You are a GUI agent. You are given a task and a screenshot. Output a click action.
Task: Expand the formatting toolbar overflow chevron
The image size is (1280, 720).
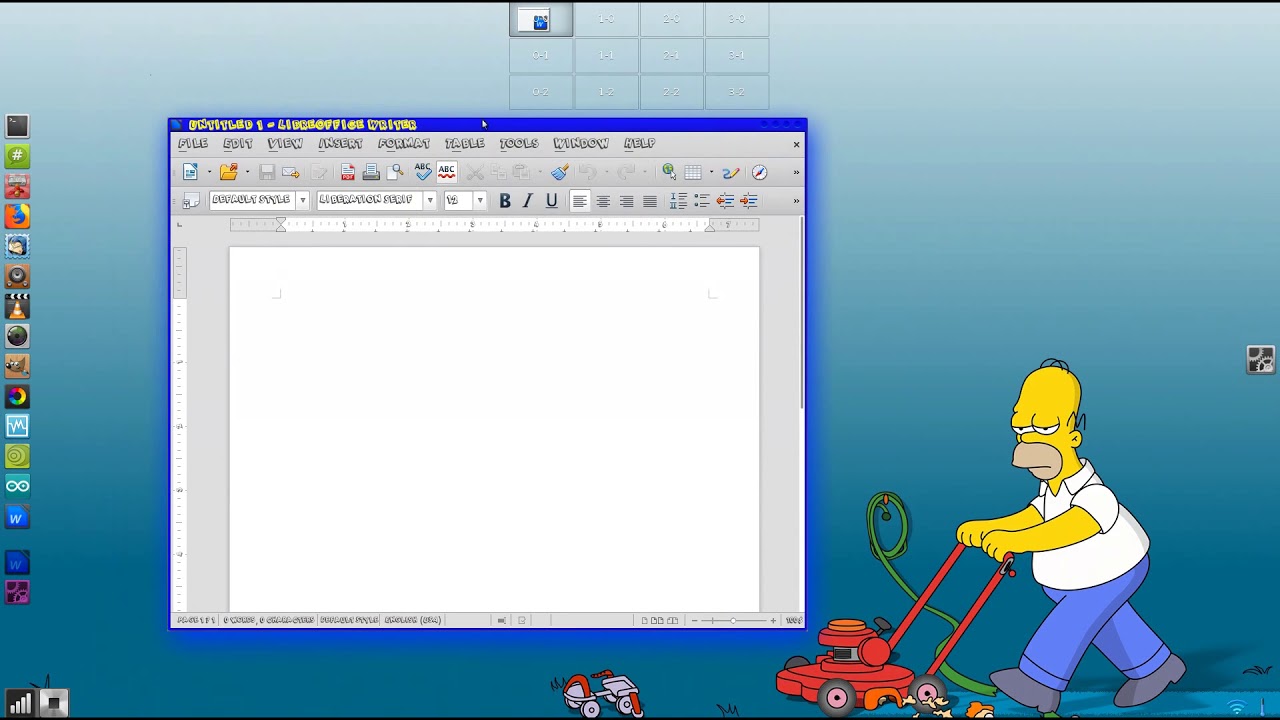[796, 201]
